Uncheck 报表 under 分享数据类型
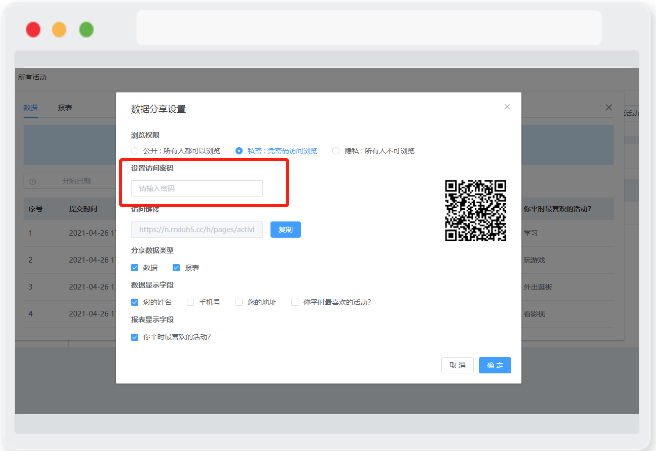The image size is (656, 451). coord(176,267)
